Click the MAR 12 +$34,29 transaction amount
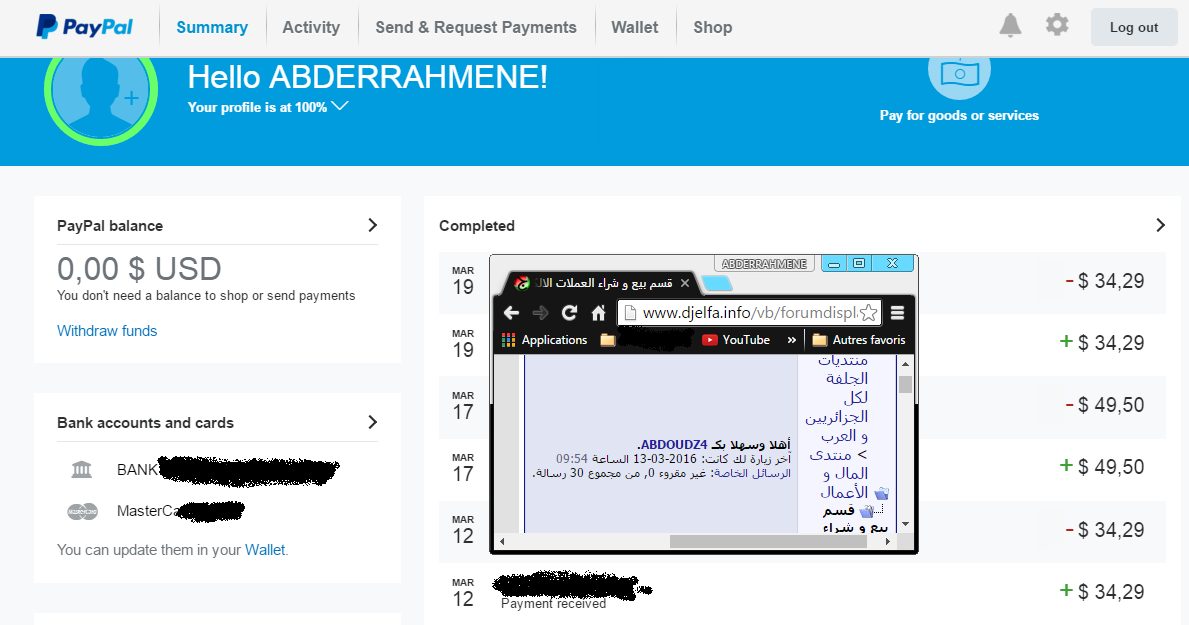 point(1102,592)
